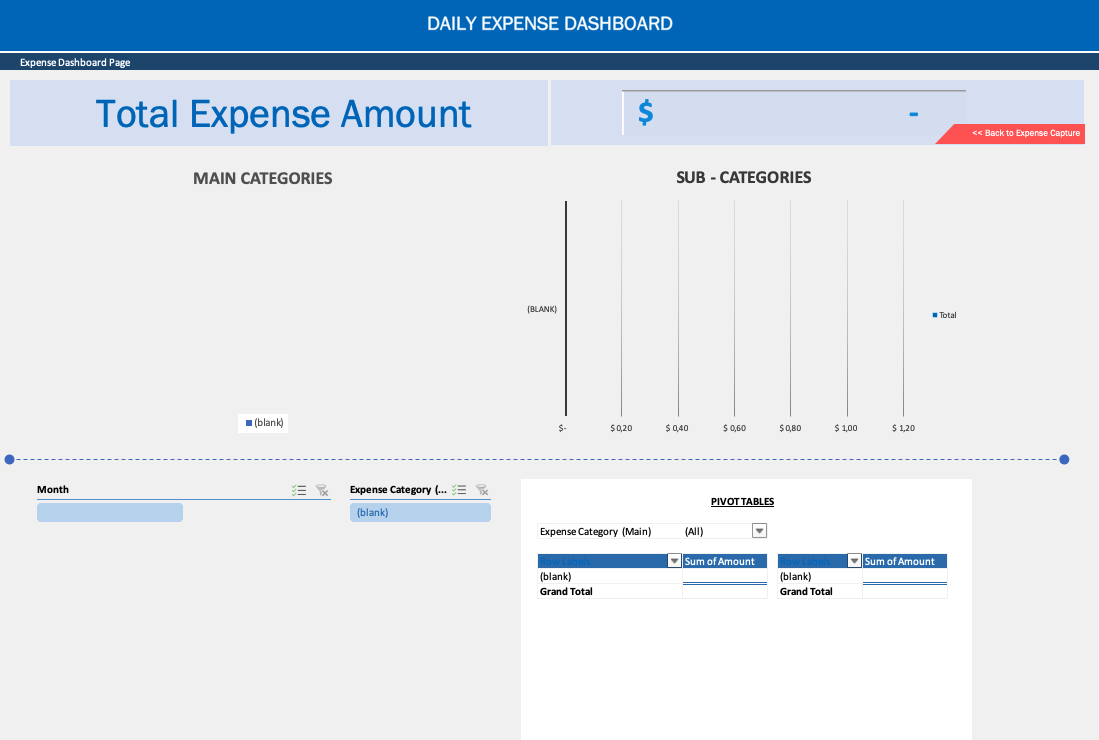Click the $ 0,60 axis label
Image resolution: width=1099 pixels, height=740 pixels.
(x=735, y=428)
